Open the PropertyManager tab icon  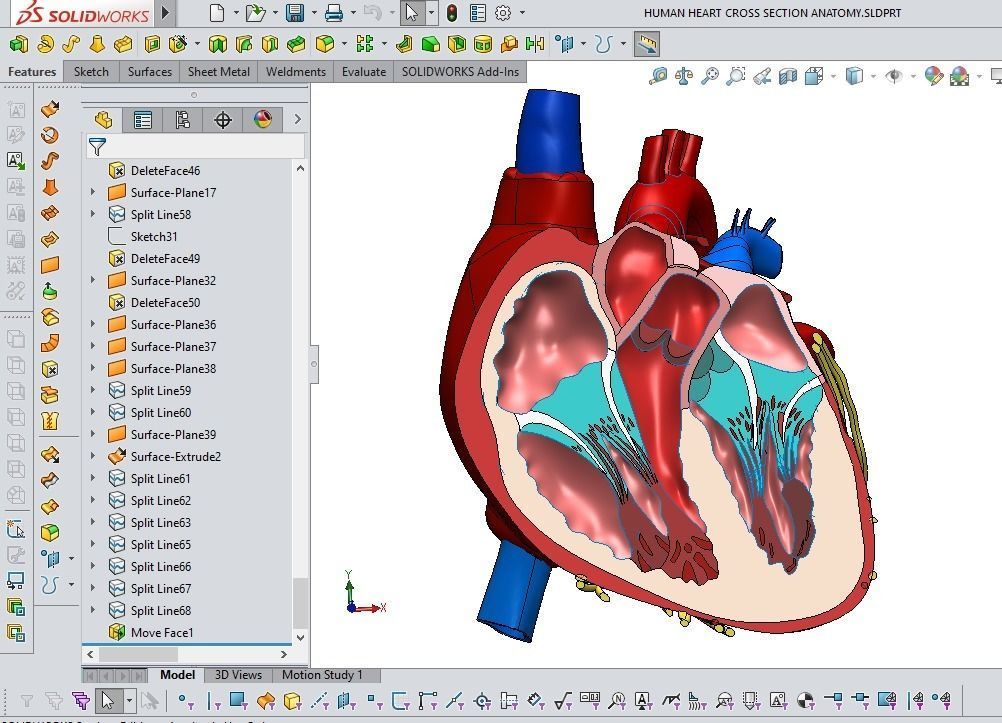[143, 120]
